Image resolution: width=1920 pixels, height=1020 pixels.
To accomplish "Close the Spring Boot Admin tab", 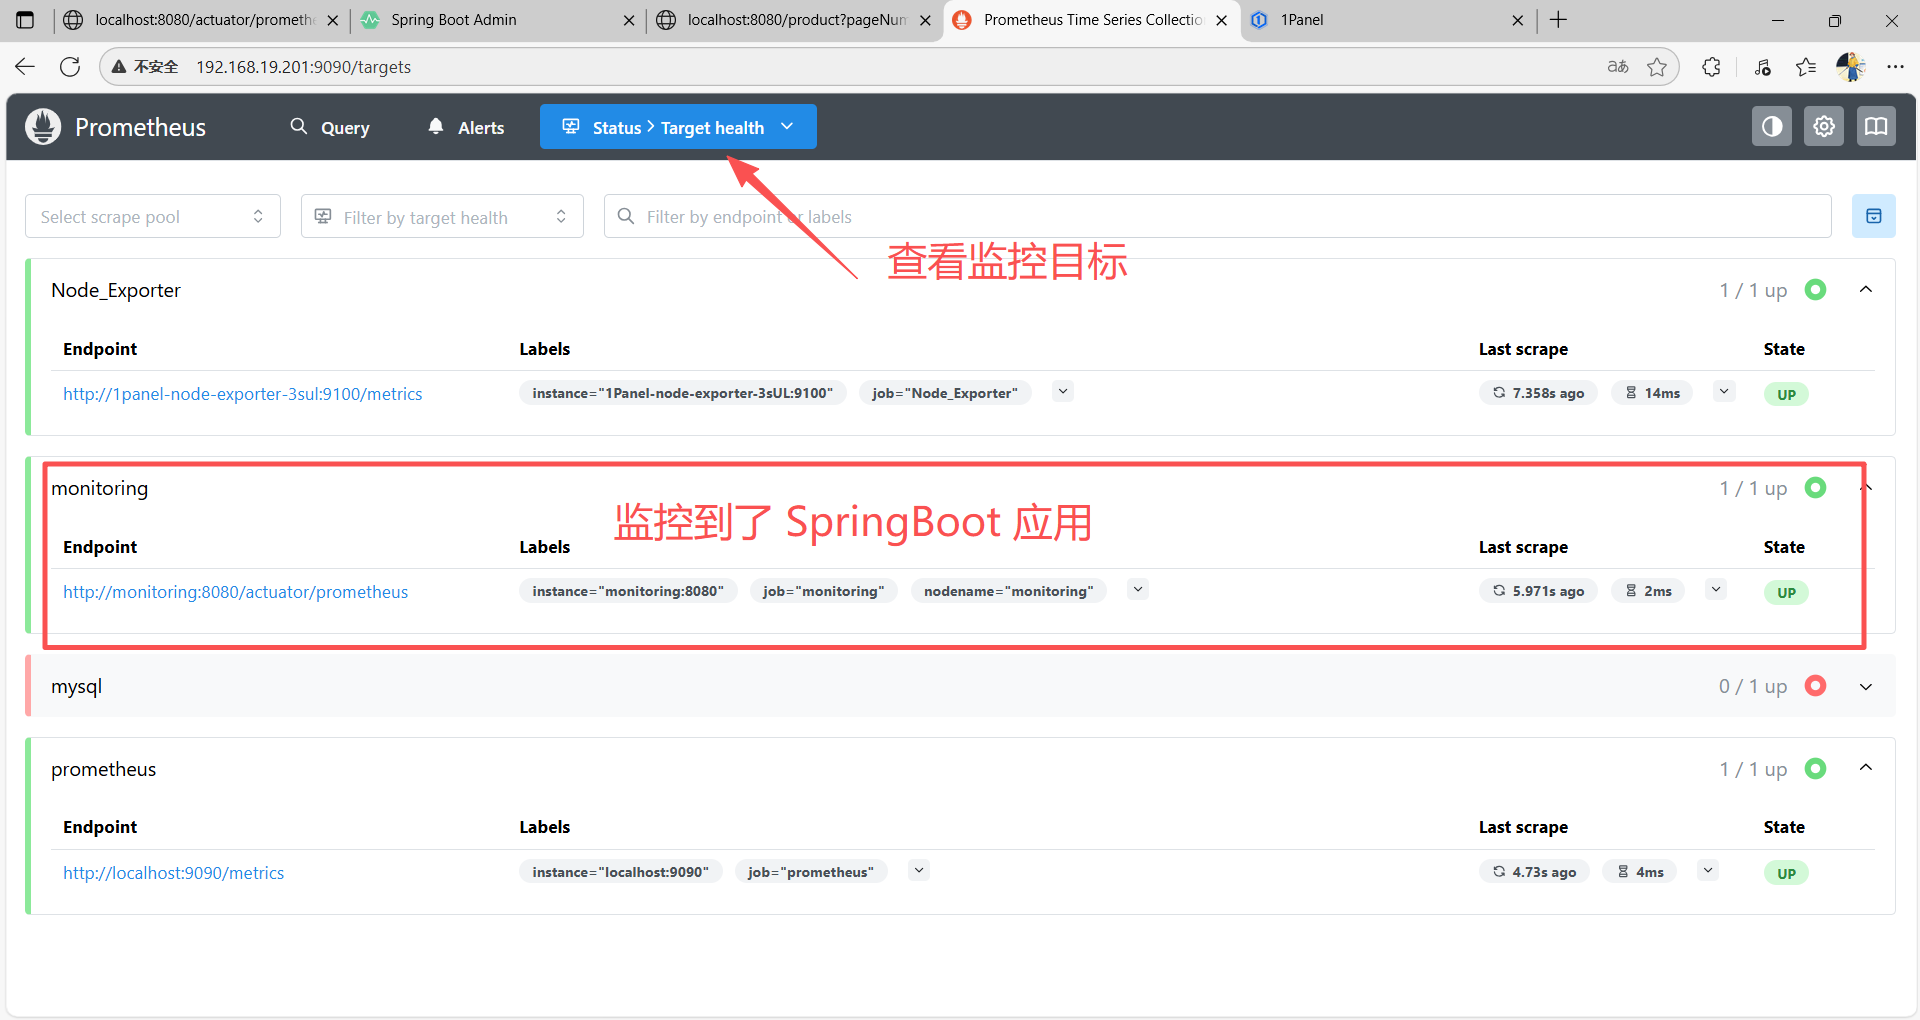I will [629, 20].
